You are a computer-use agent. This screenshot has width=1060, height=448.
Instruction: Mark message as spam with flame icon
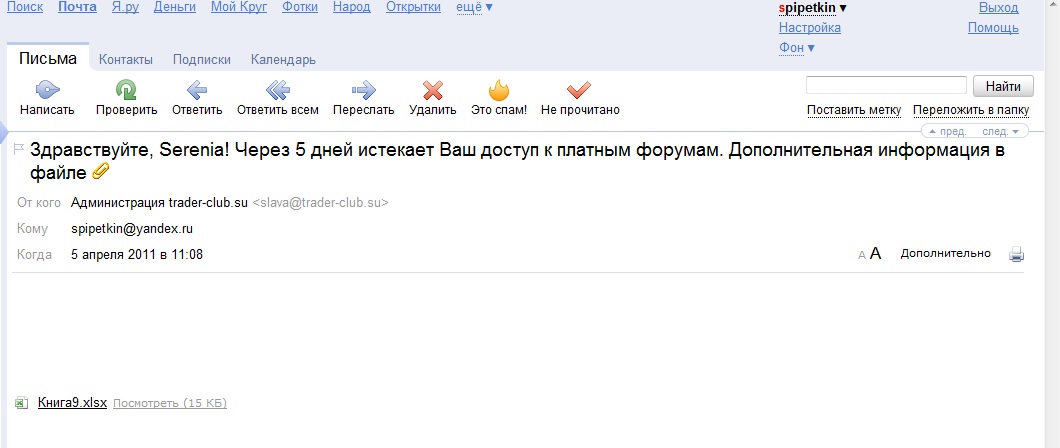[499, 89]
